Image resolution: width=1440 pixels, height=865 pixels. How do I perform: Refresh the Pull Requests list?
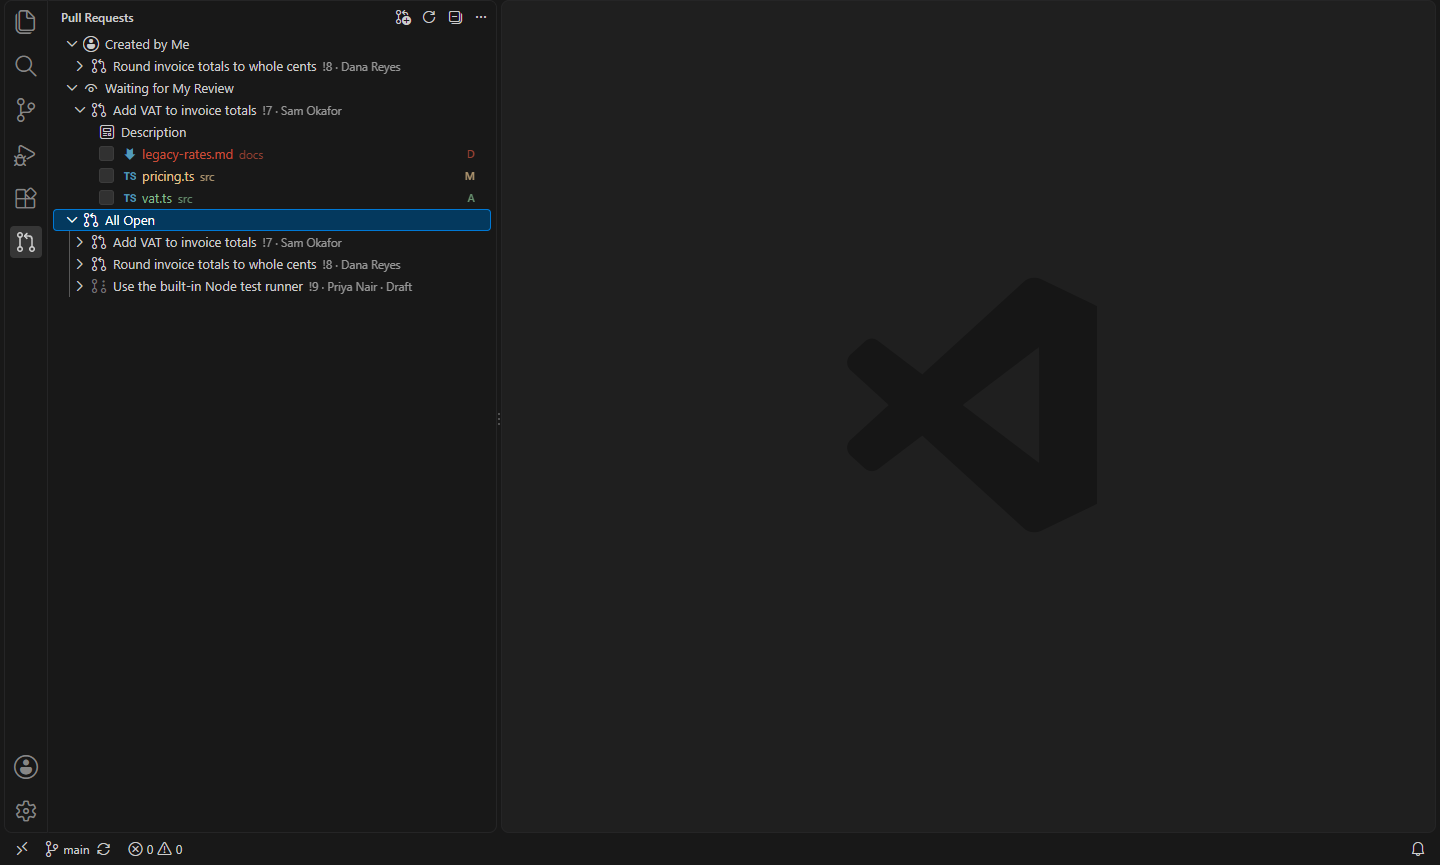pos(429,17)
